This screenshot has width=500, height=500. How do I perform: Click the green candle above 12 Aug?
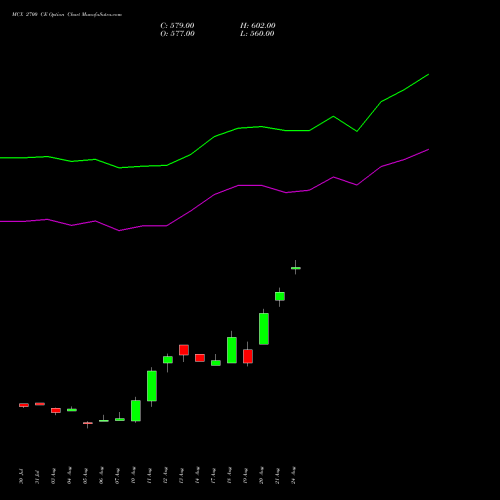(x=168, y=360)
